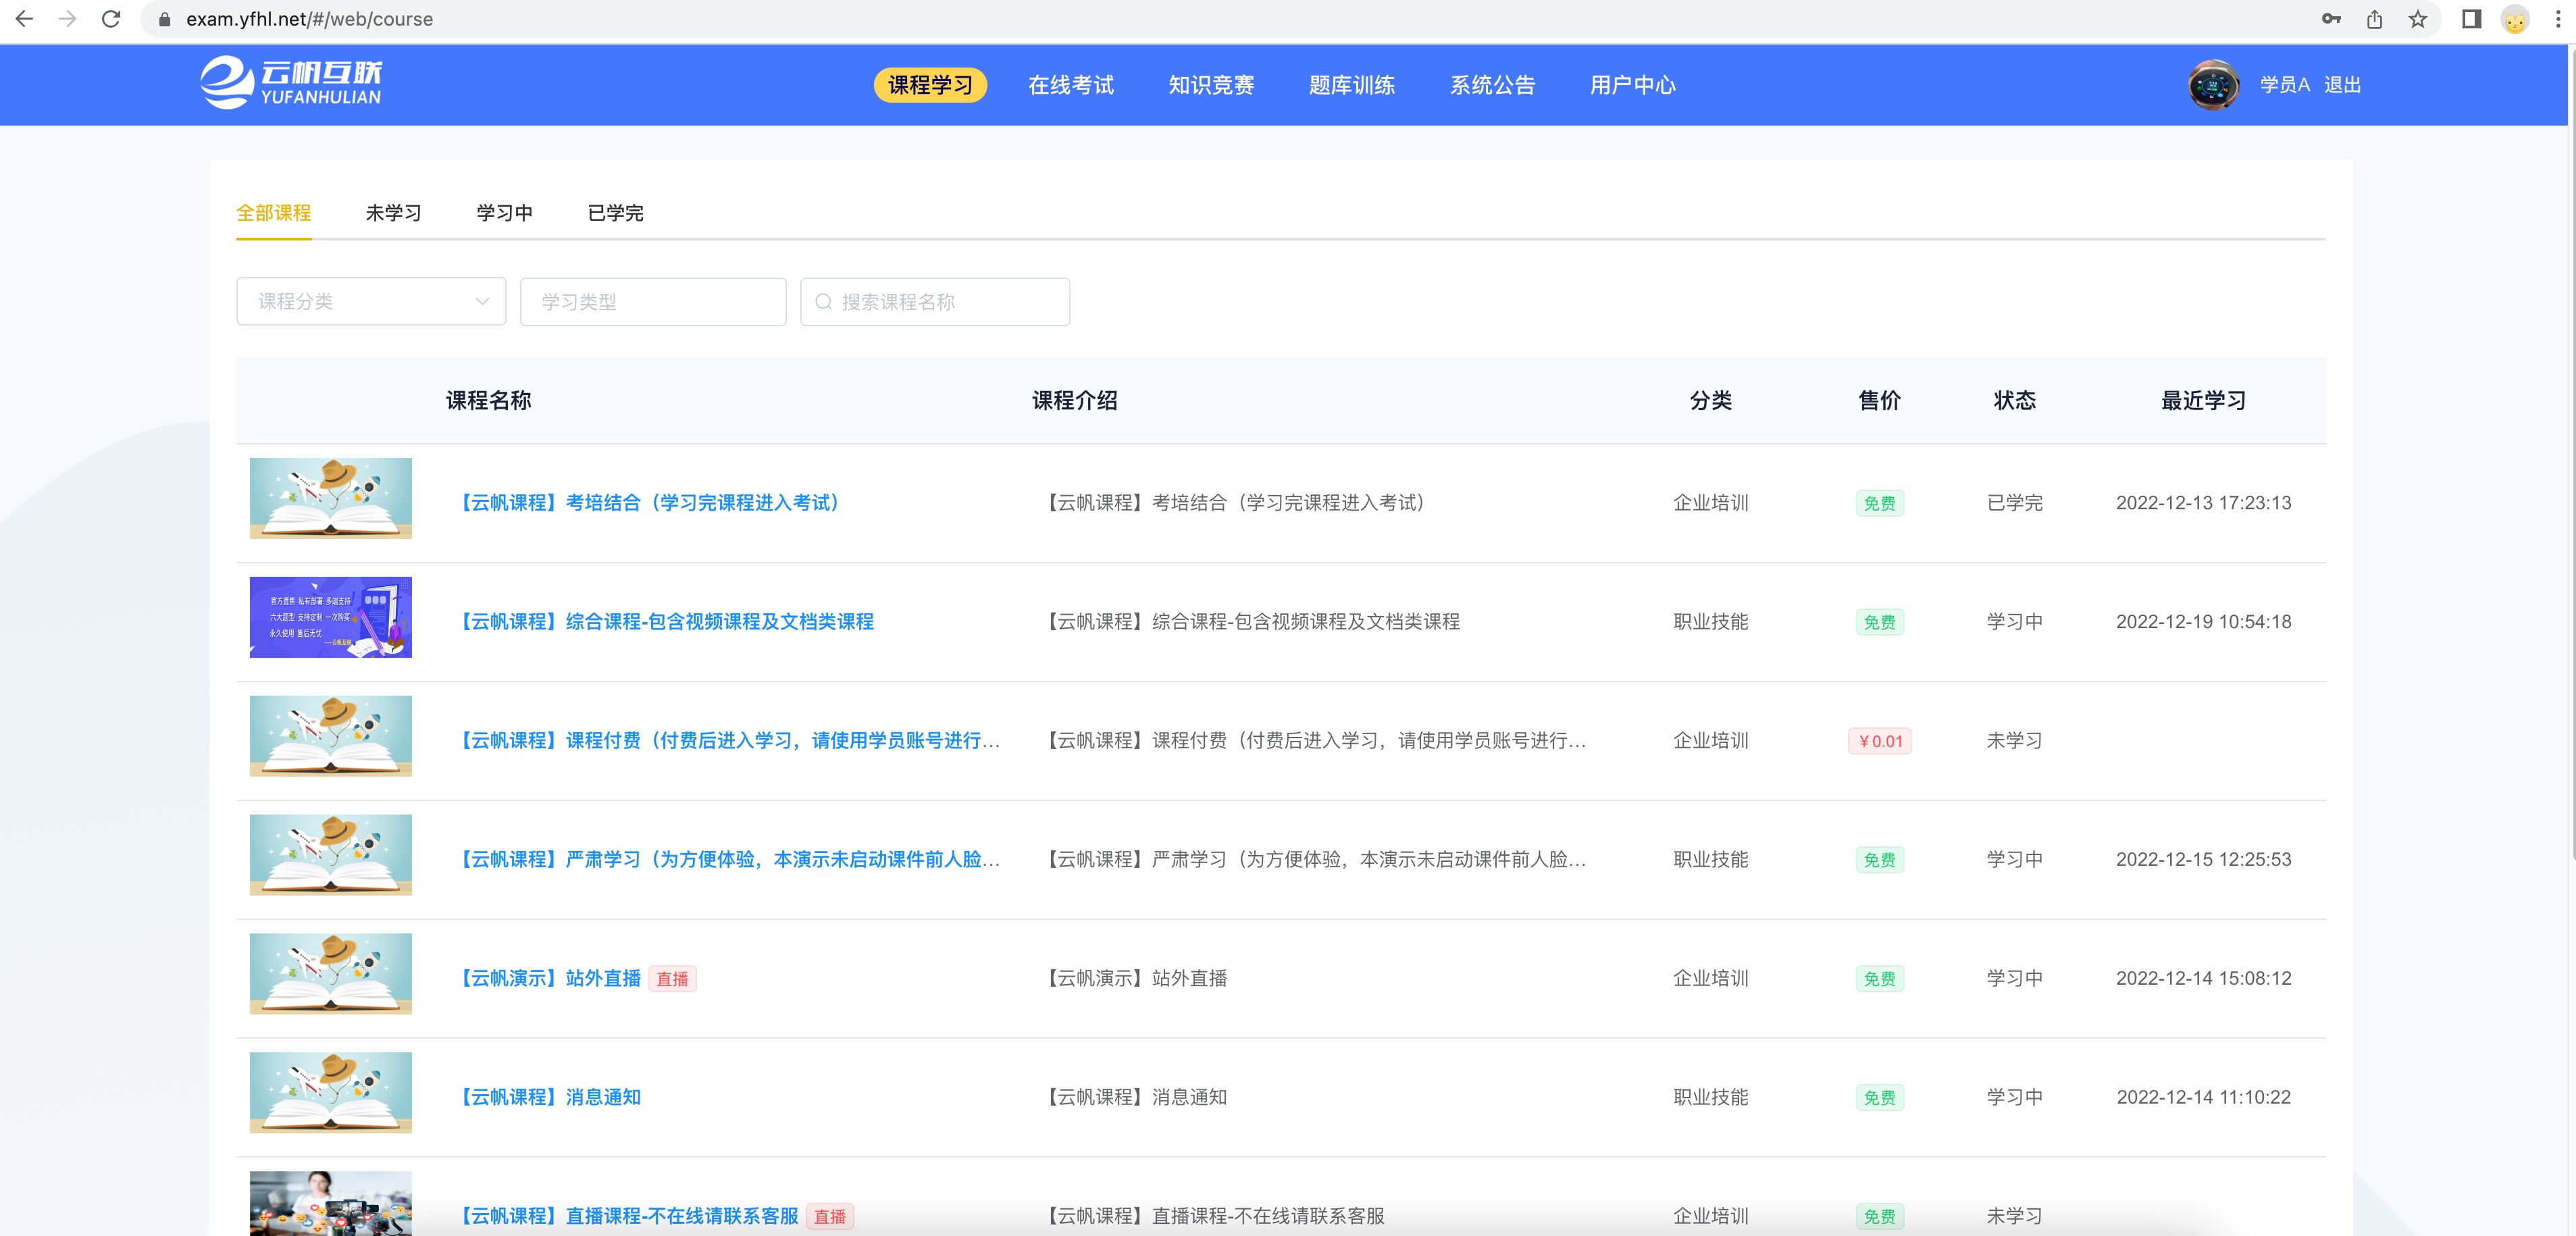Click the browser forward arrow
Image resolution: width=2576 pixels, height=1236 pixels.
coord(67,18)
